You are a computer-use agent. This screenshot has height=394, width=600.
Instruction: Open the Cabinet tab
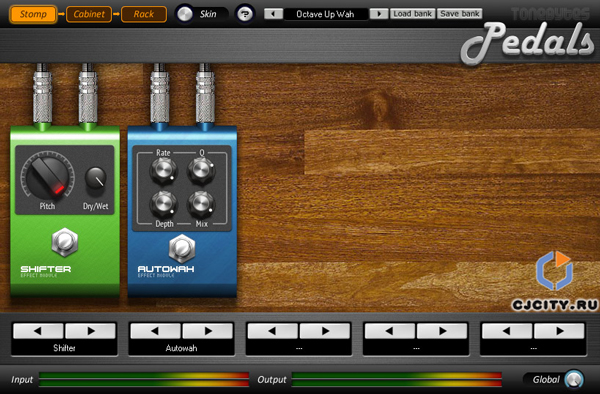tap(89, 14)
